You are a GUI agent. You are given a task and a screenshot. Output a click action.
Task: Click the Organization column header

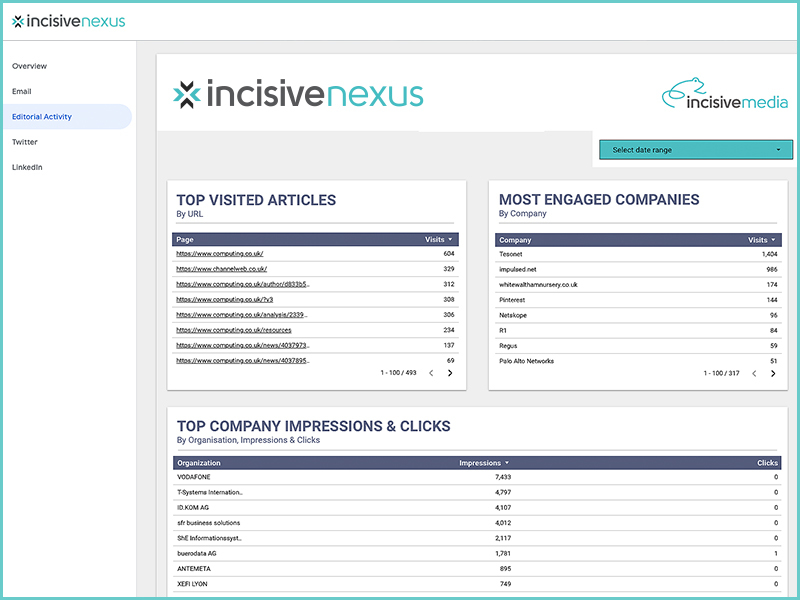tap(199, 463)
